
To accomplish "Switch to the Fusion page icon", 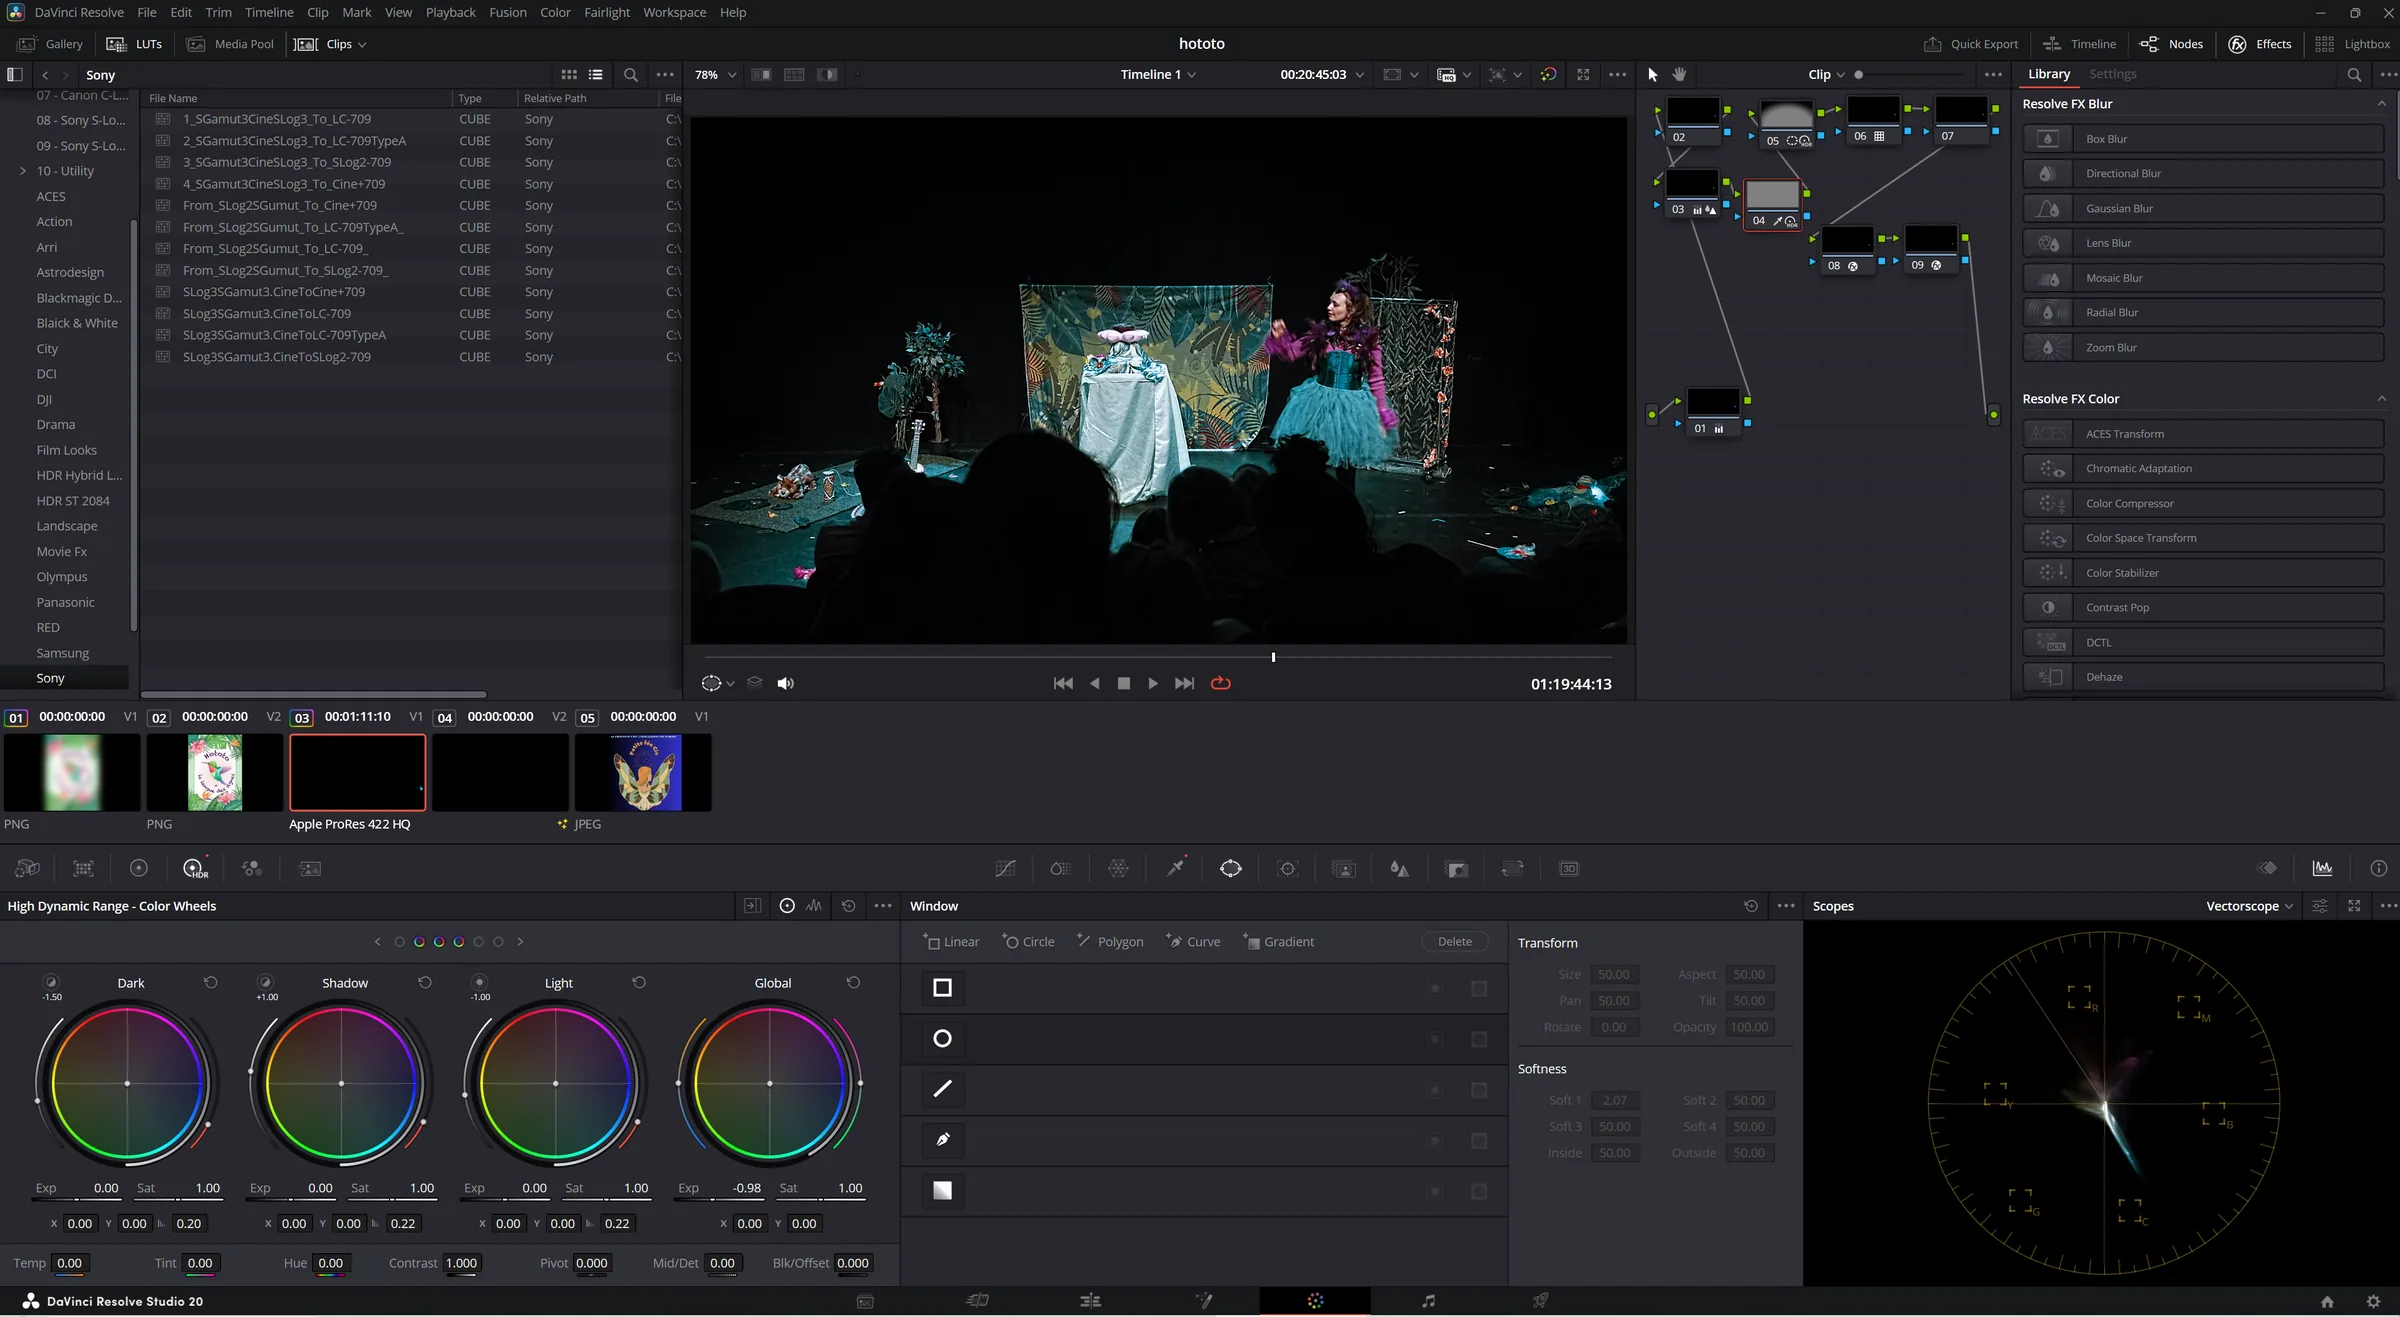I will (1204, 1301).
